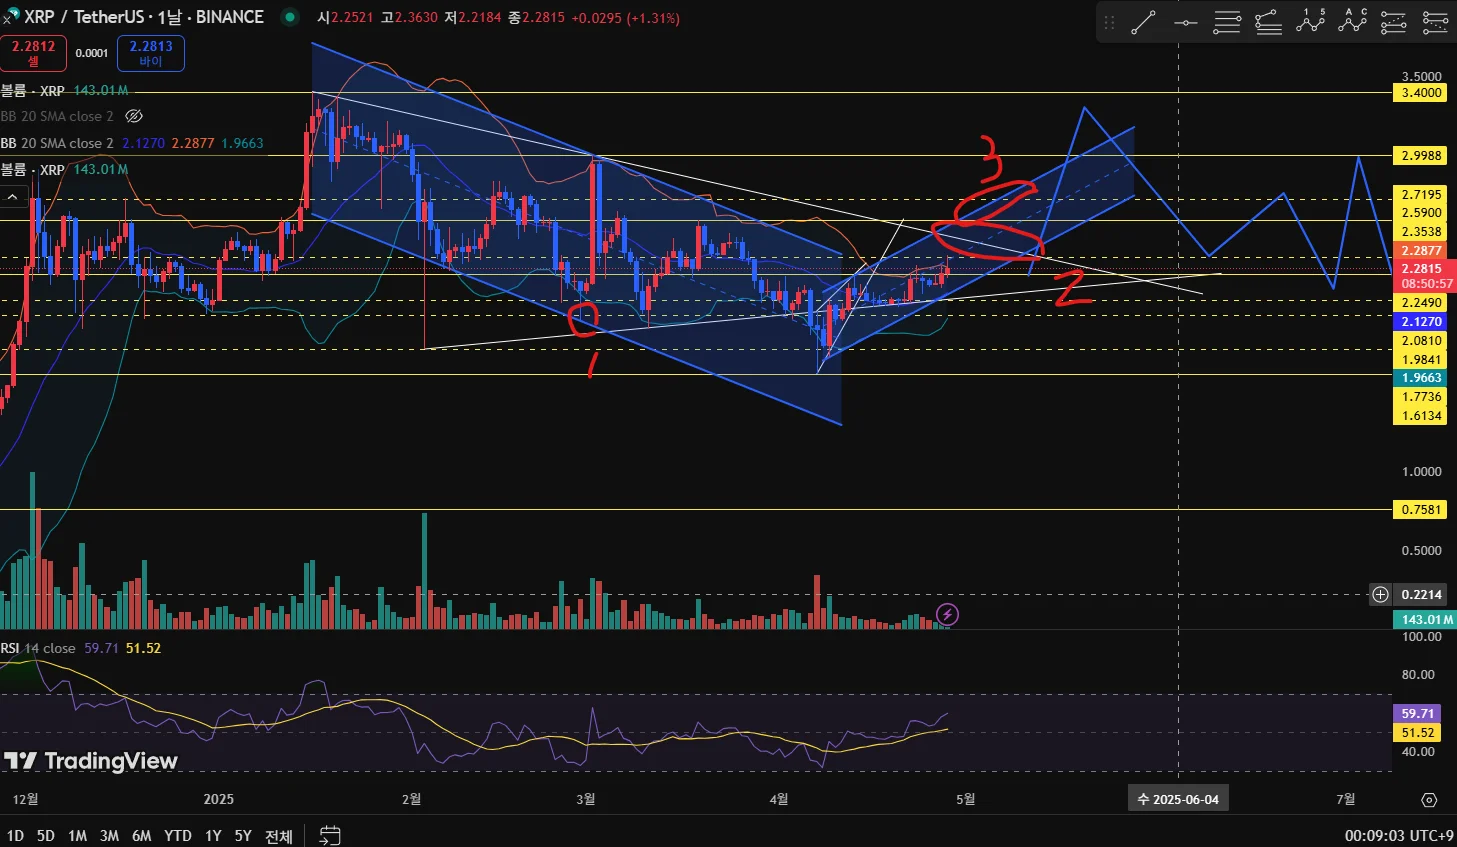The image size is (1457, 847).
Task: Select the YTD time range
Action: click(177, 835)
